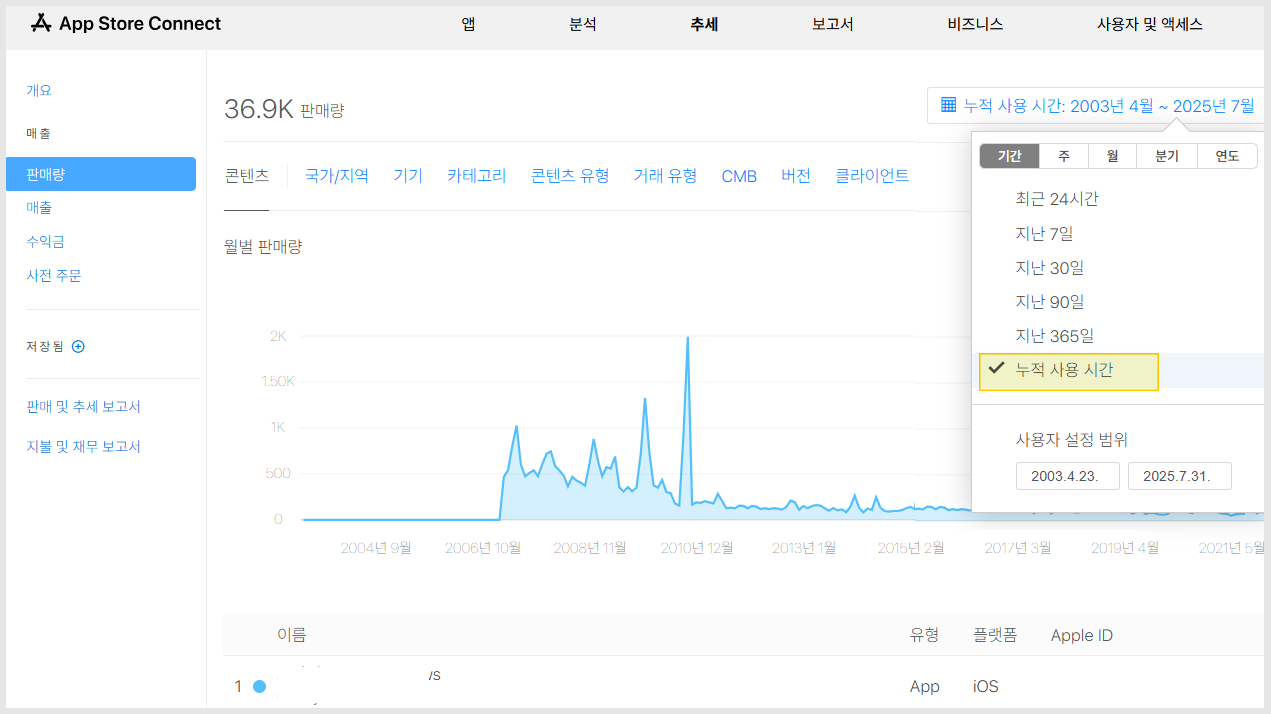
Task: Switch to the 국가/지역 tab
Action: coord(336,176)
